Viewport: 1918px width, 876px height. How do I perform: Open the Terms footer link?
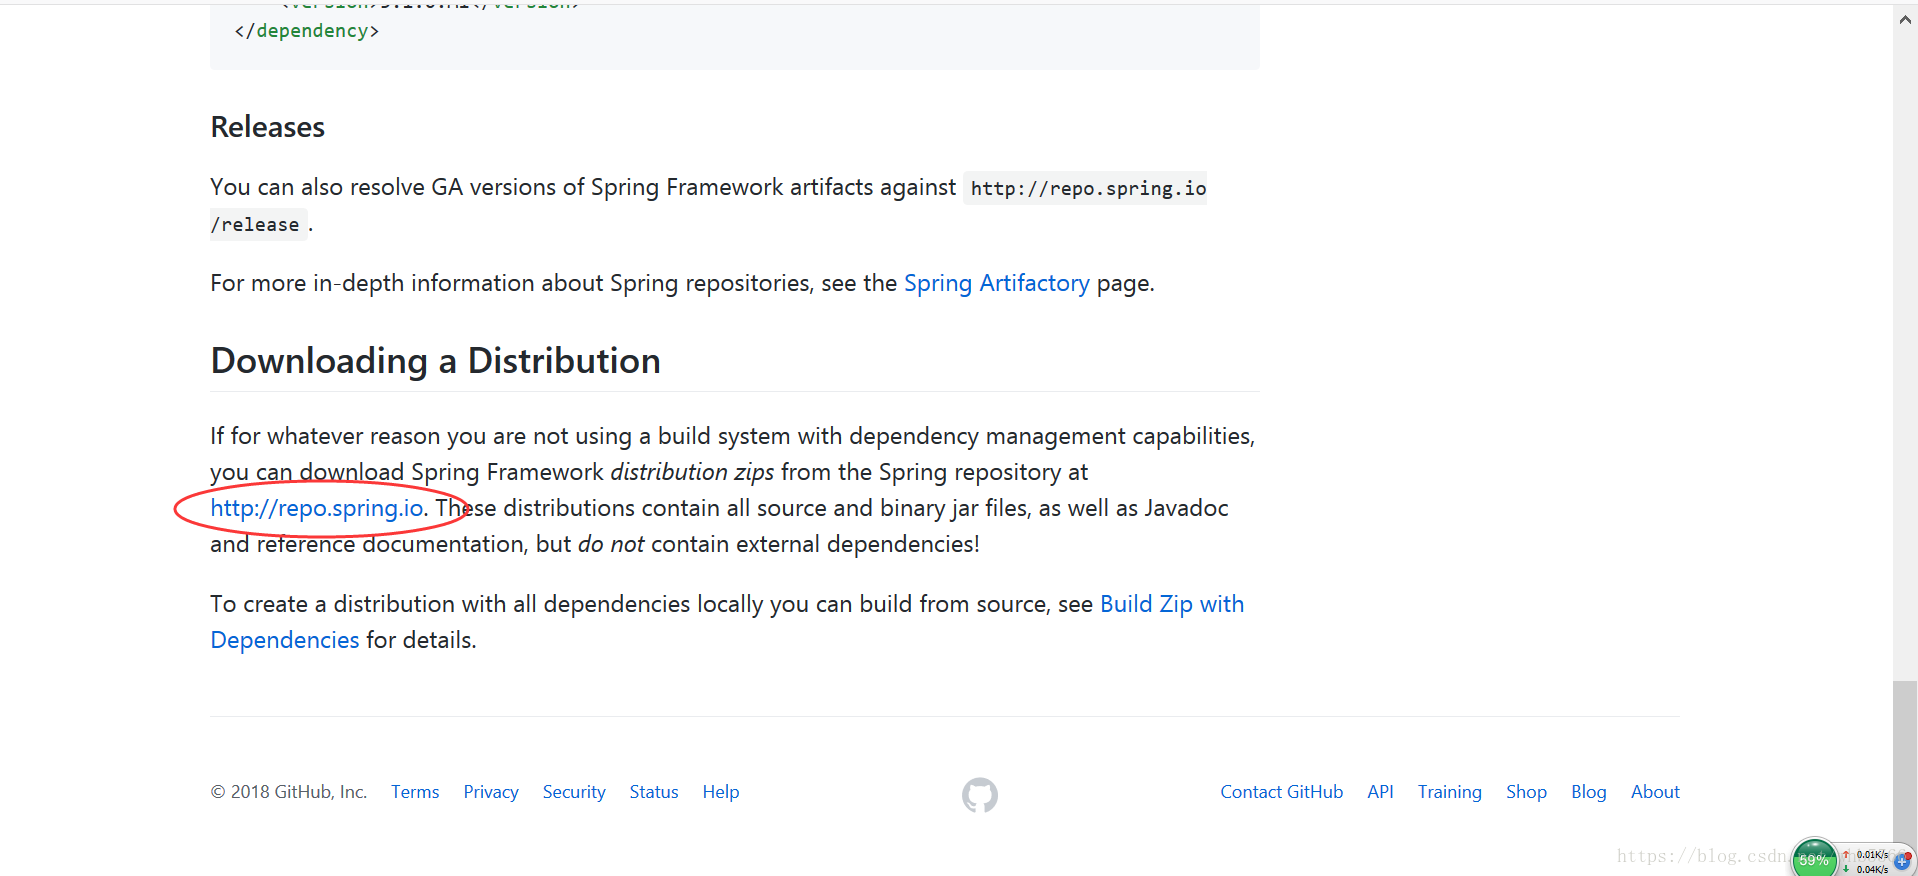point(415,792)
